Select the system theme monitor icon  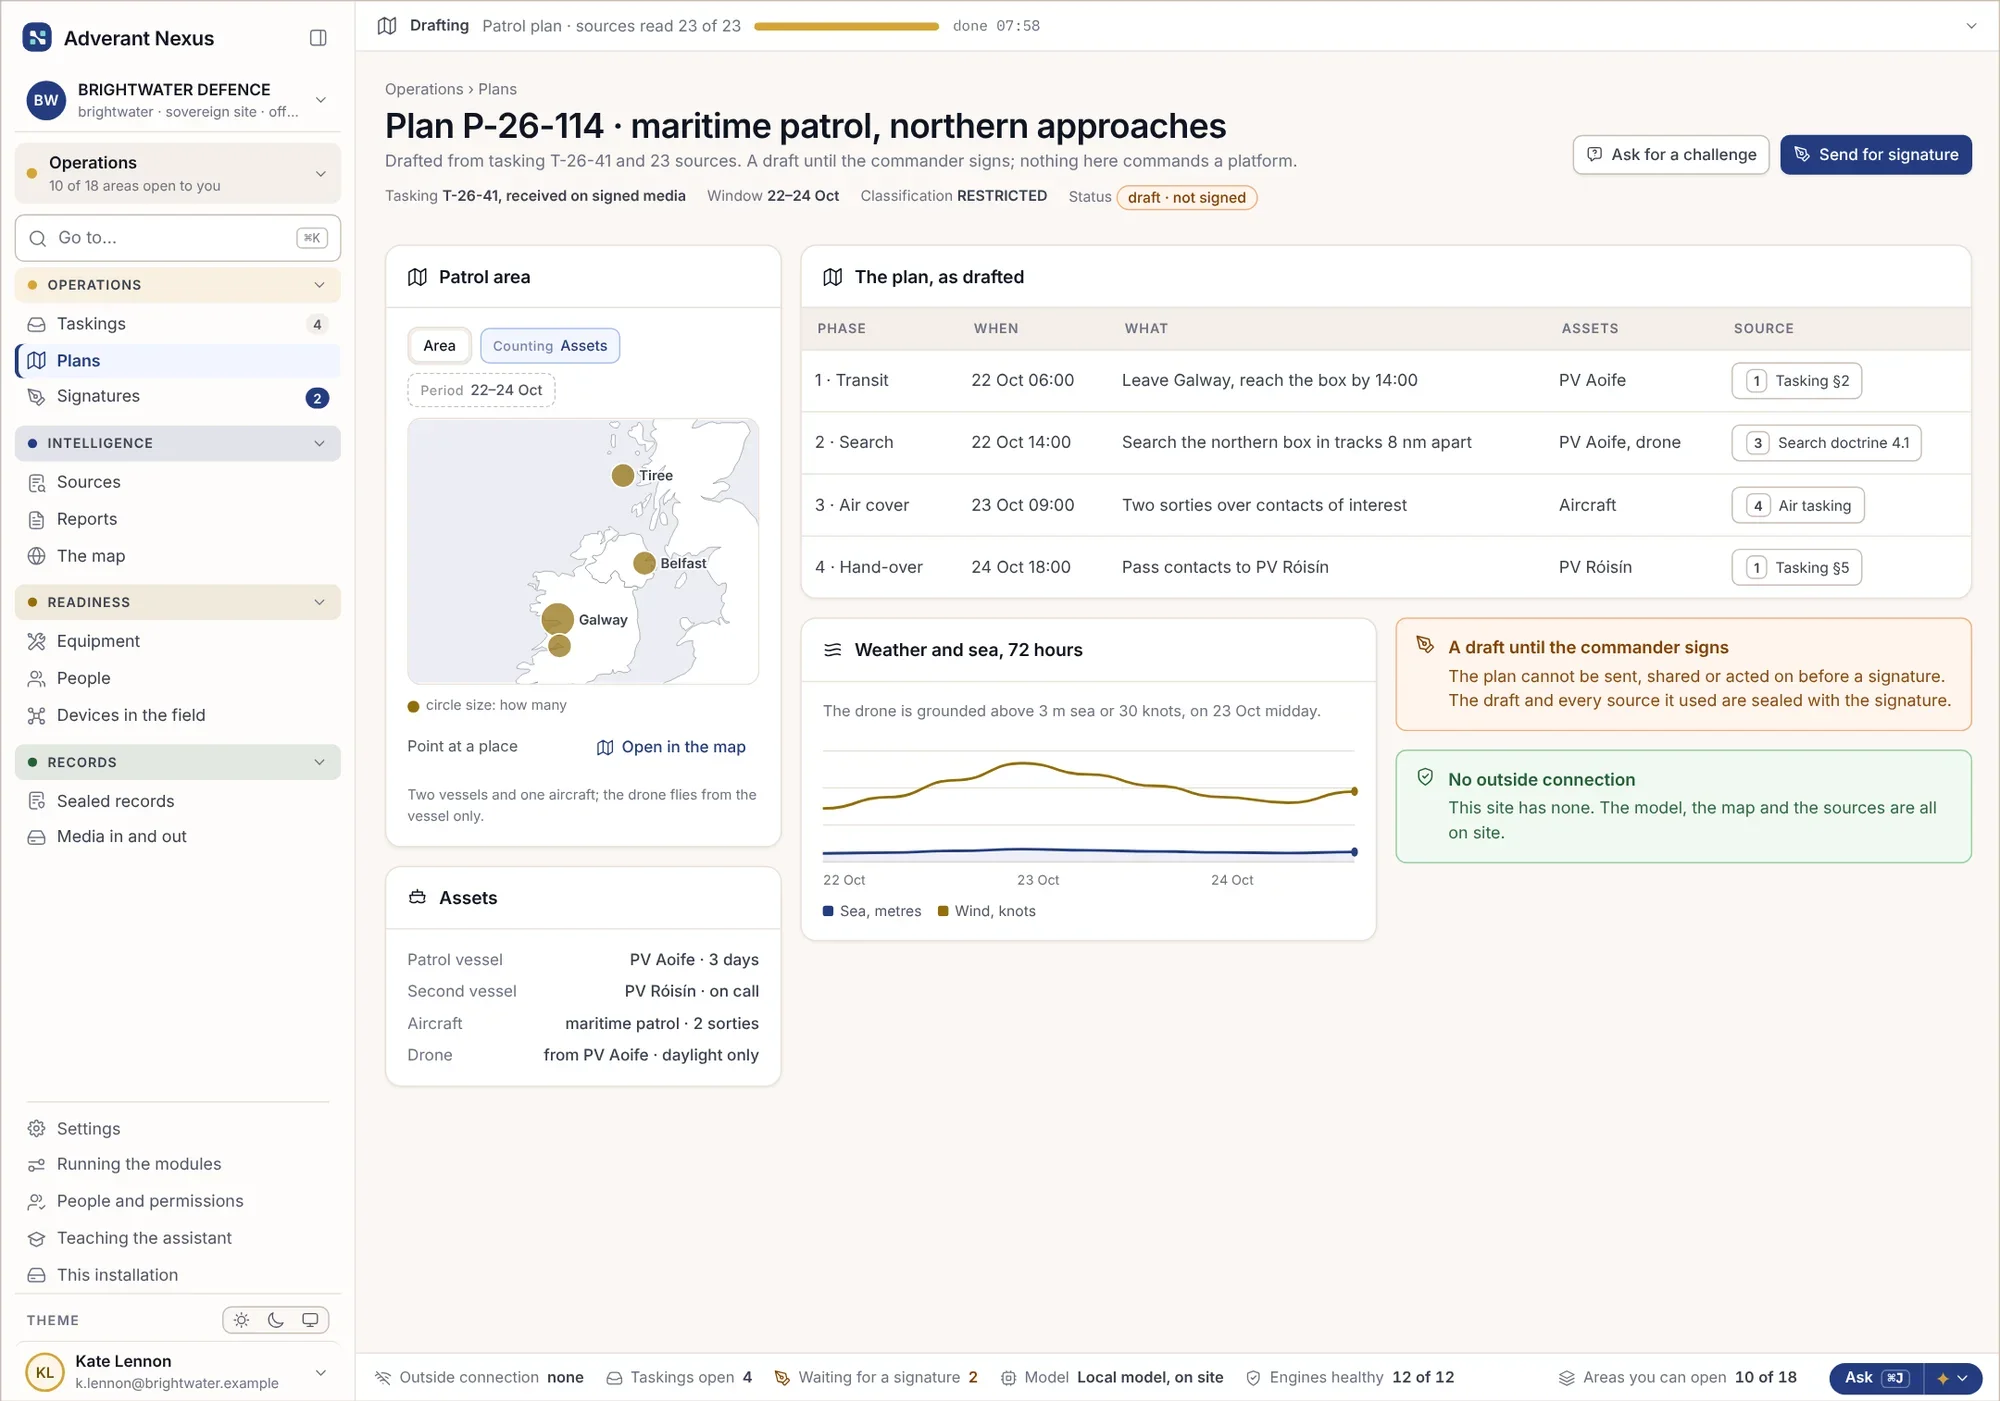point(310,1320)
